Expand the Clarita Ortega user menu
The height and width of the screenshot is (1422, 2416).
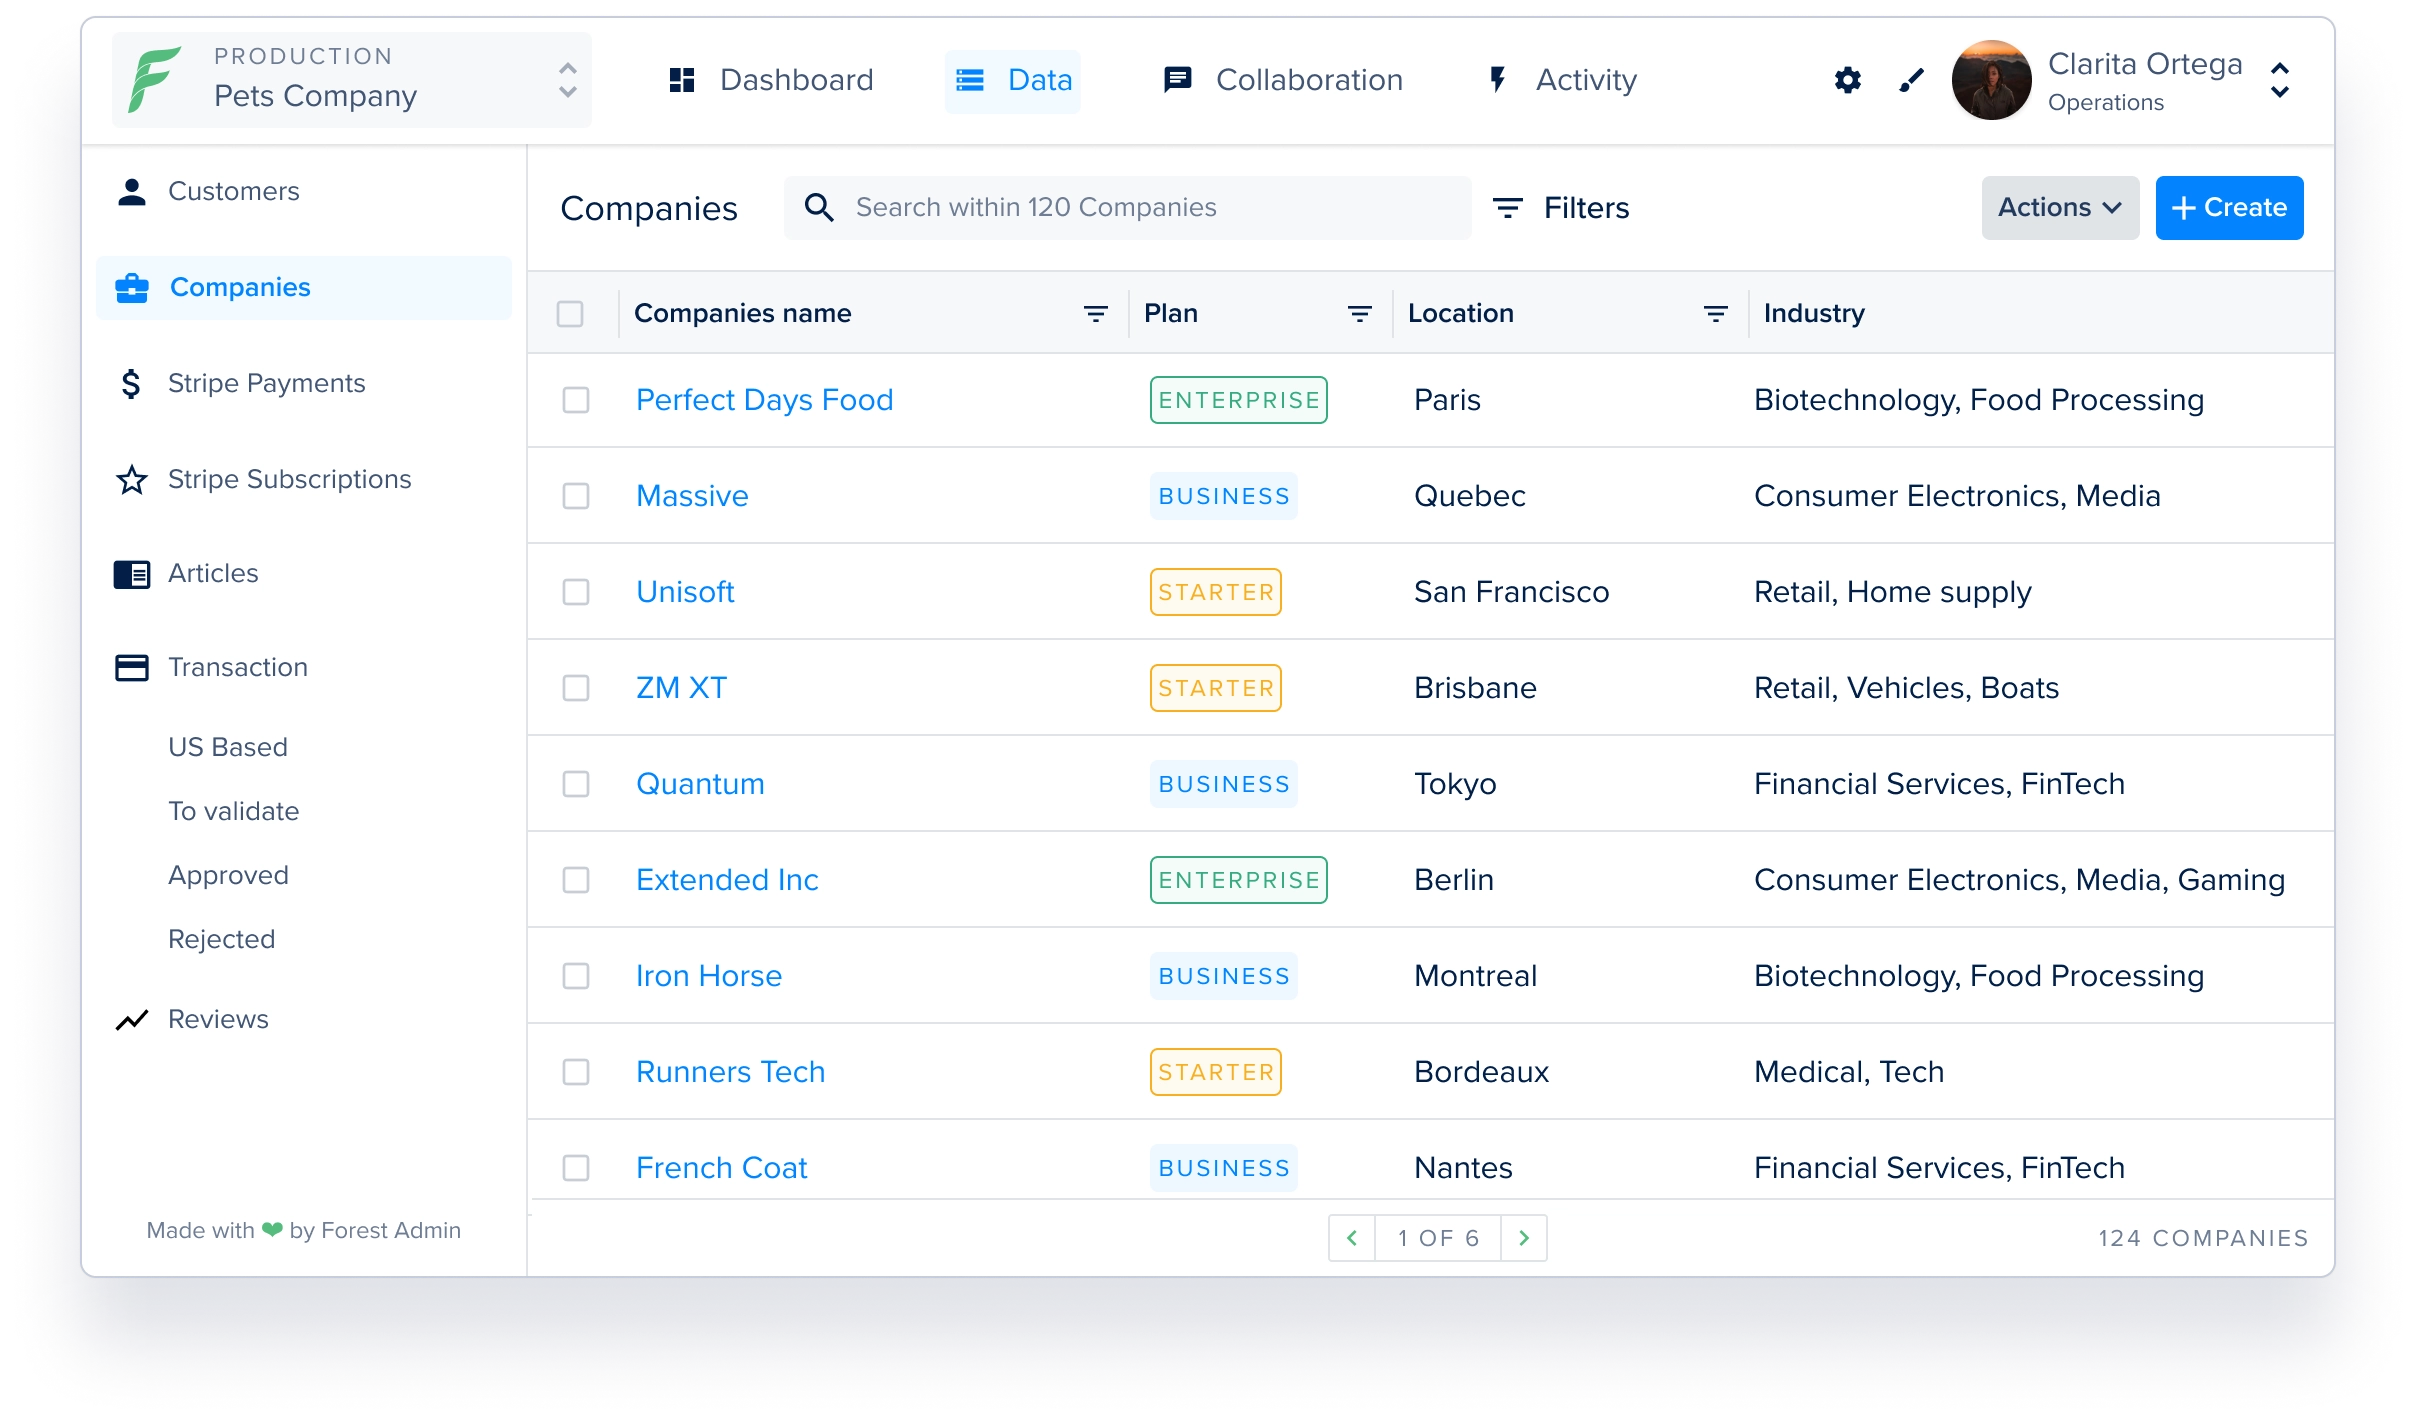(2279, 80)
